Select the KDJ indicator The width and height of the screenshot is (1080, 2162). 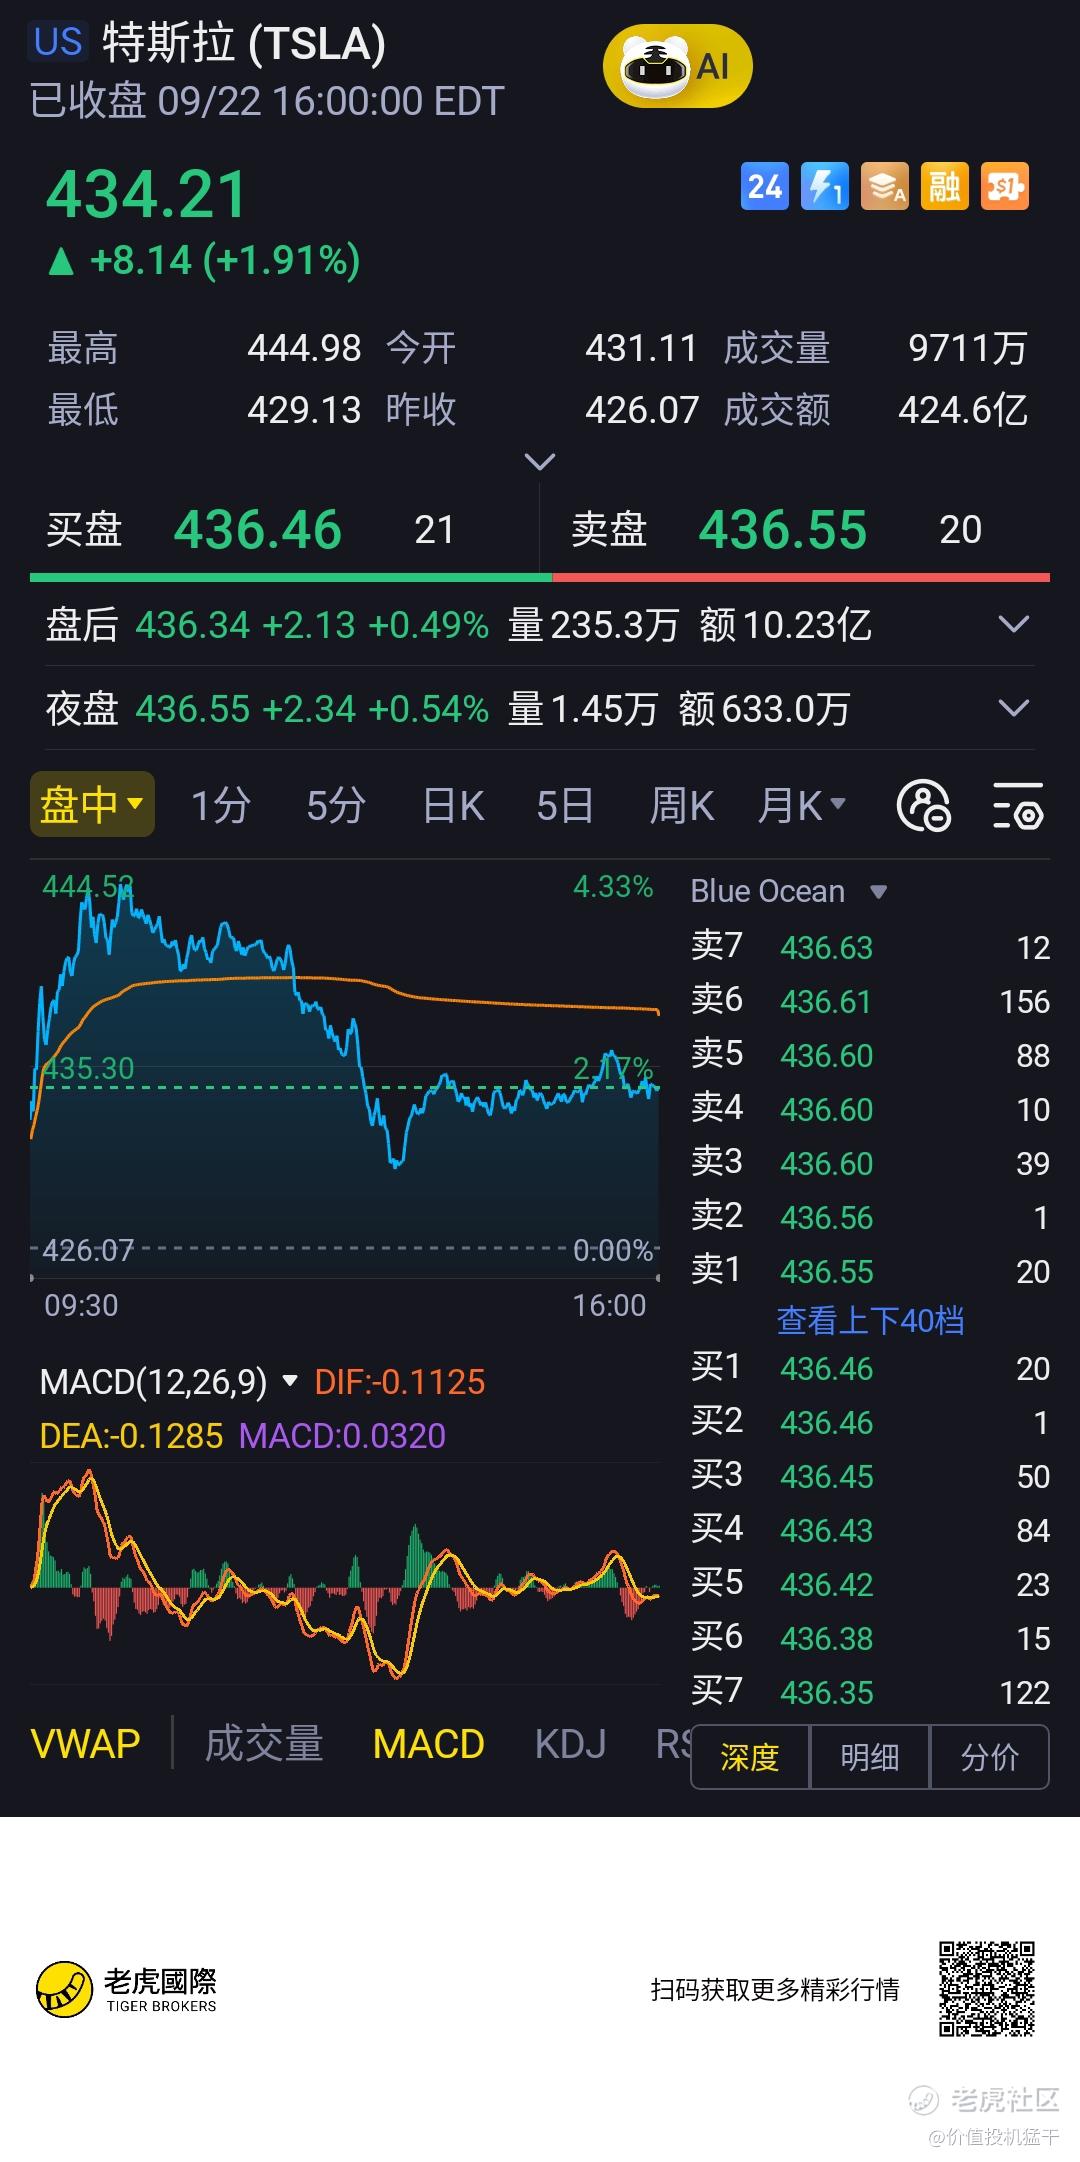point(570,1744)
